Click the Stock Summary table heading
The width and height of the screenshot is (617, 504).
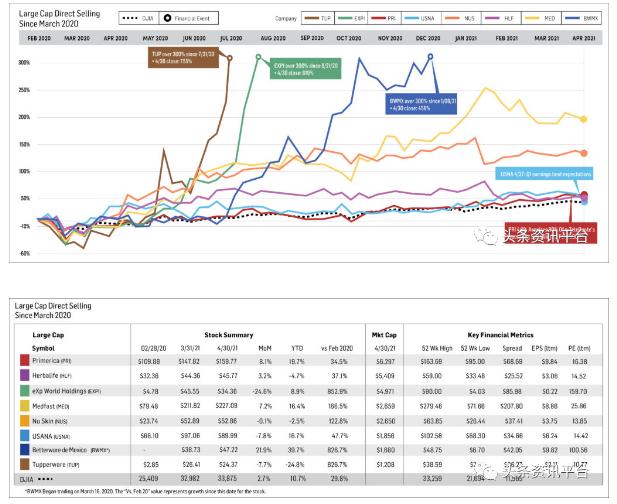229,335
